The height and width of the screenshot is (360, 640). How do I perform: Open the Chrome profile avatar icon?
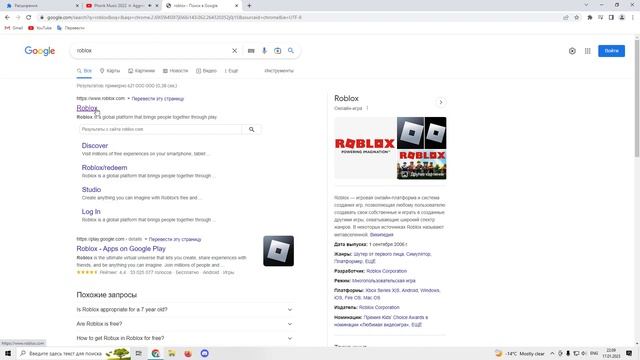622,18
